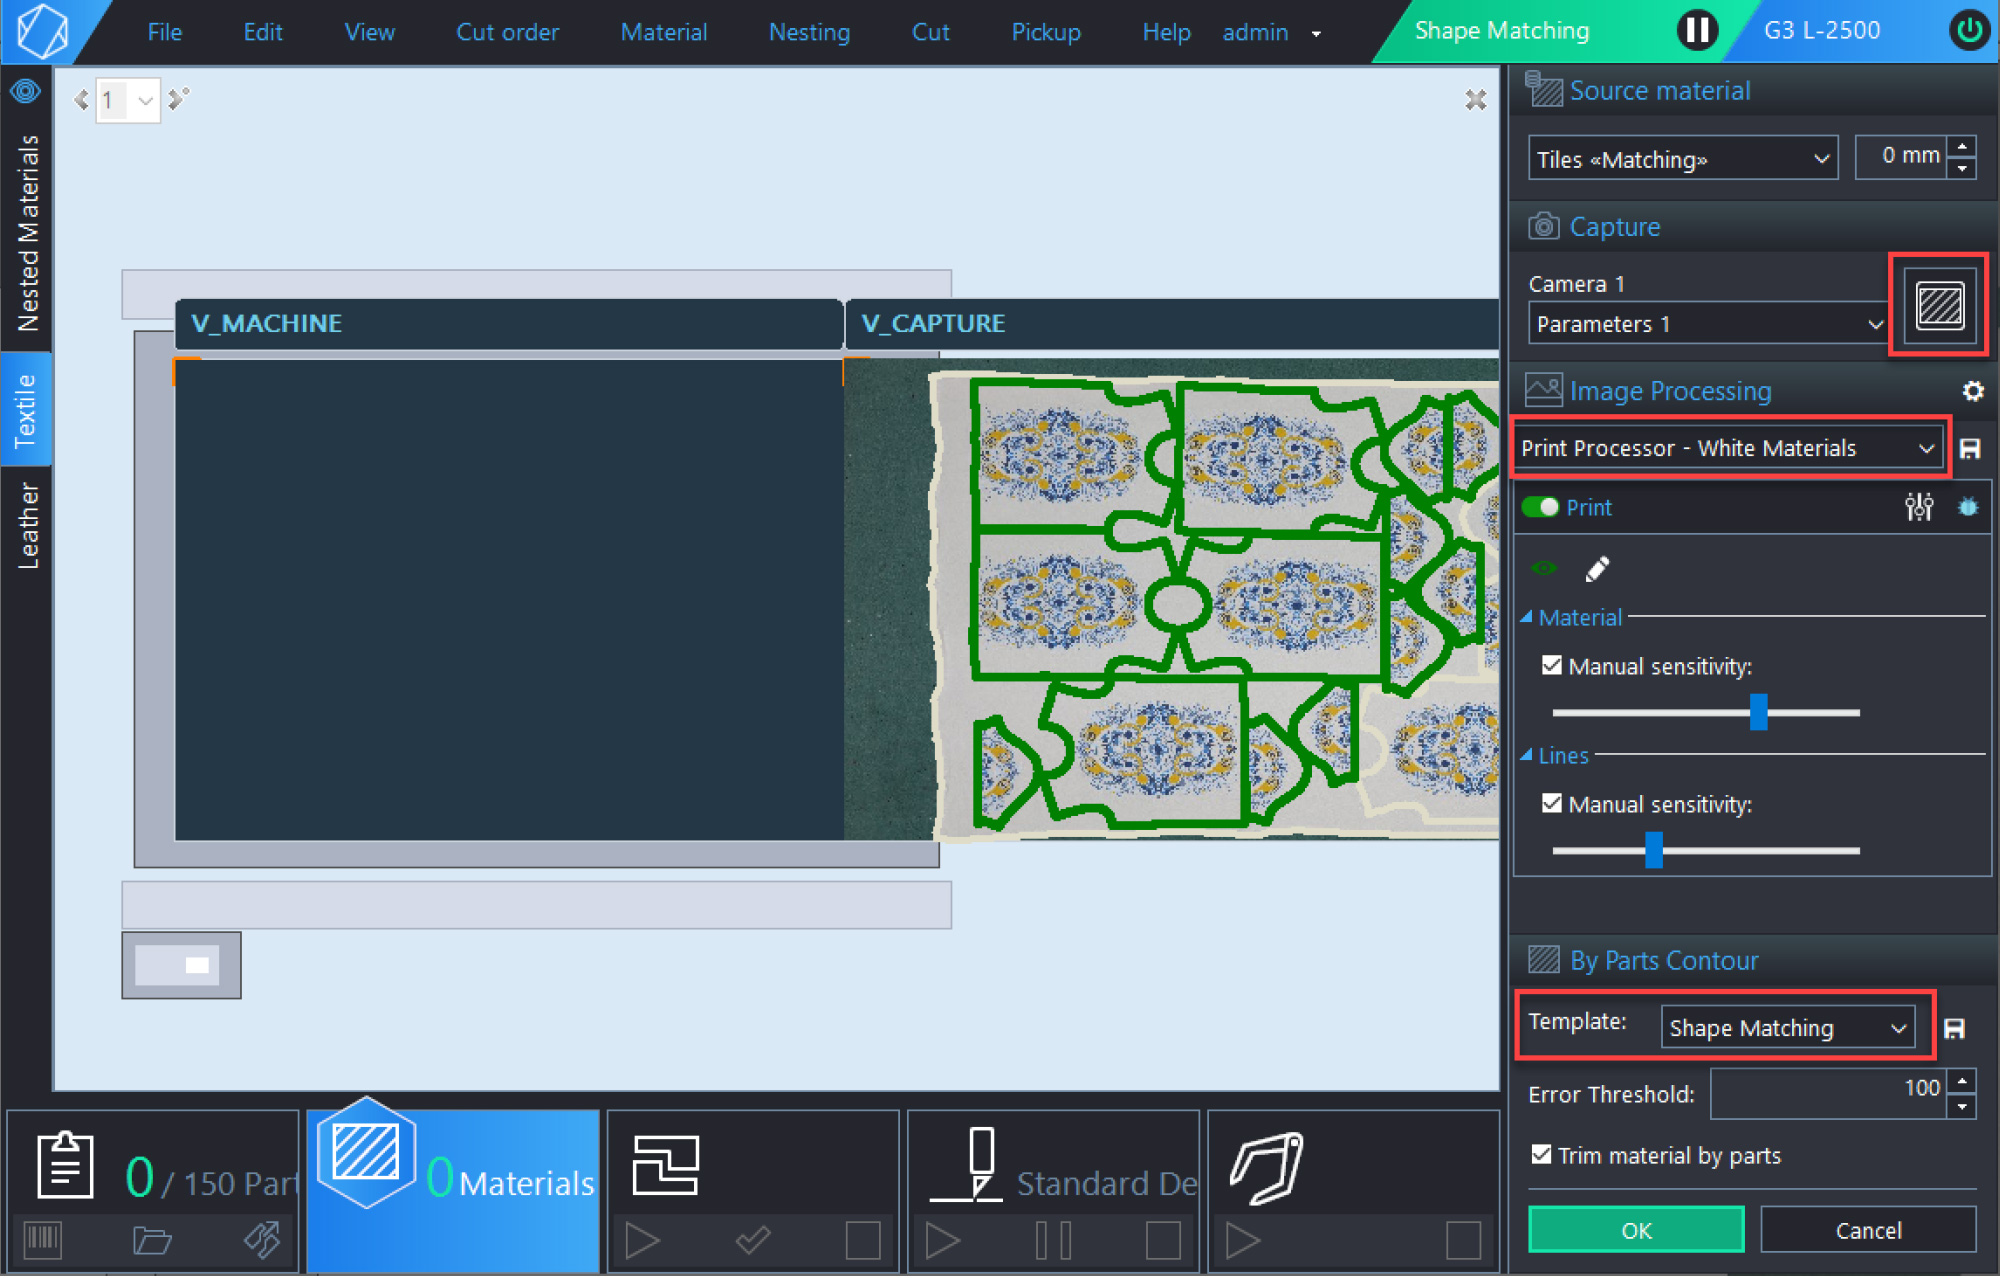This screenshot has width=2001, height=1278.
Task: Open folder icon in Parts panel
Action: [152, 1241]
